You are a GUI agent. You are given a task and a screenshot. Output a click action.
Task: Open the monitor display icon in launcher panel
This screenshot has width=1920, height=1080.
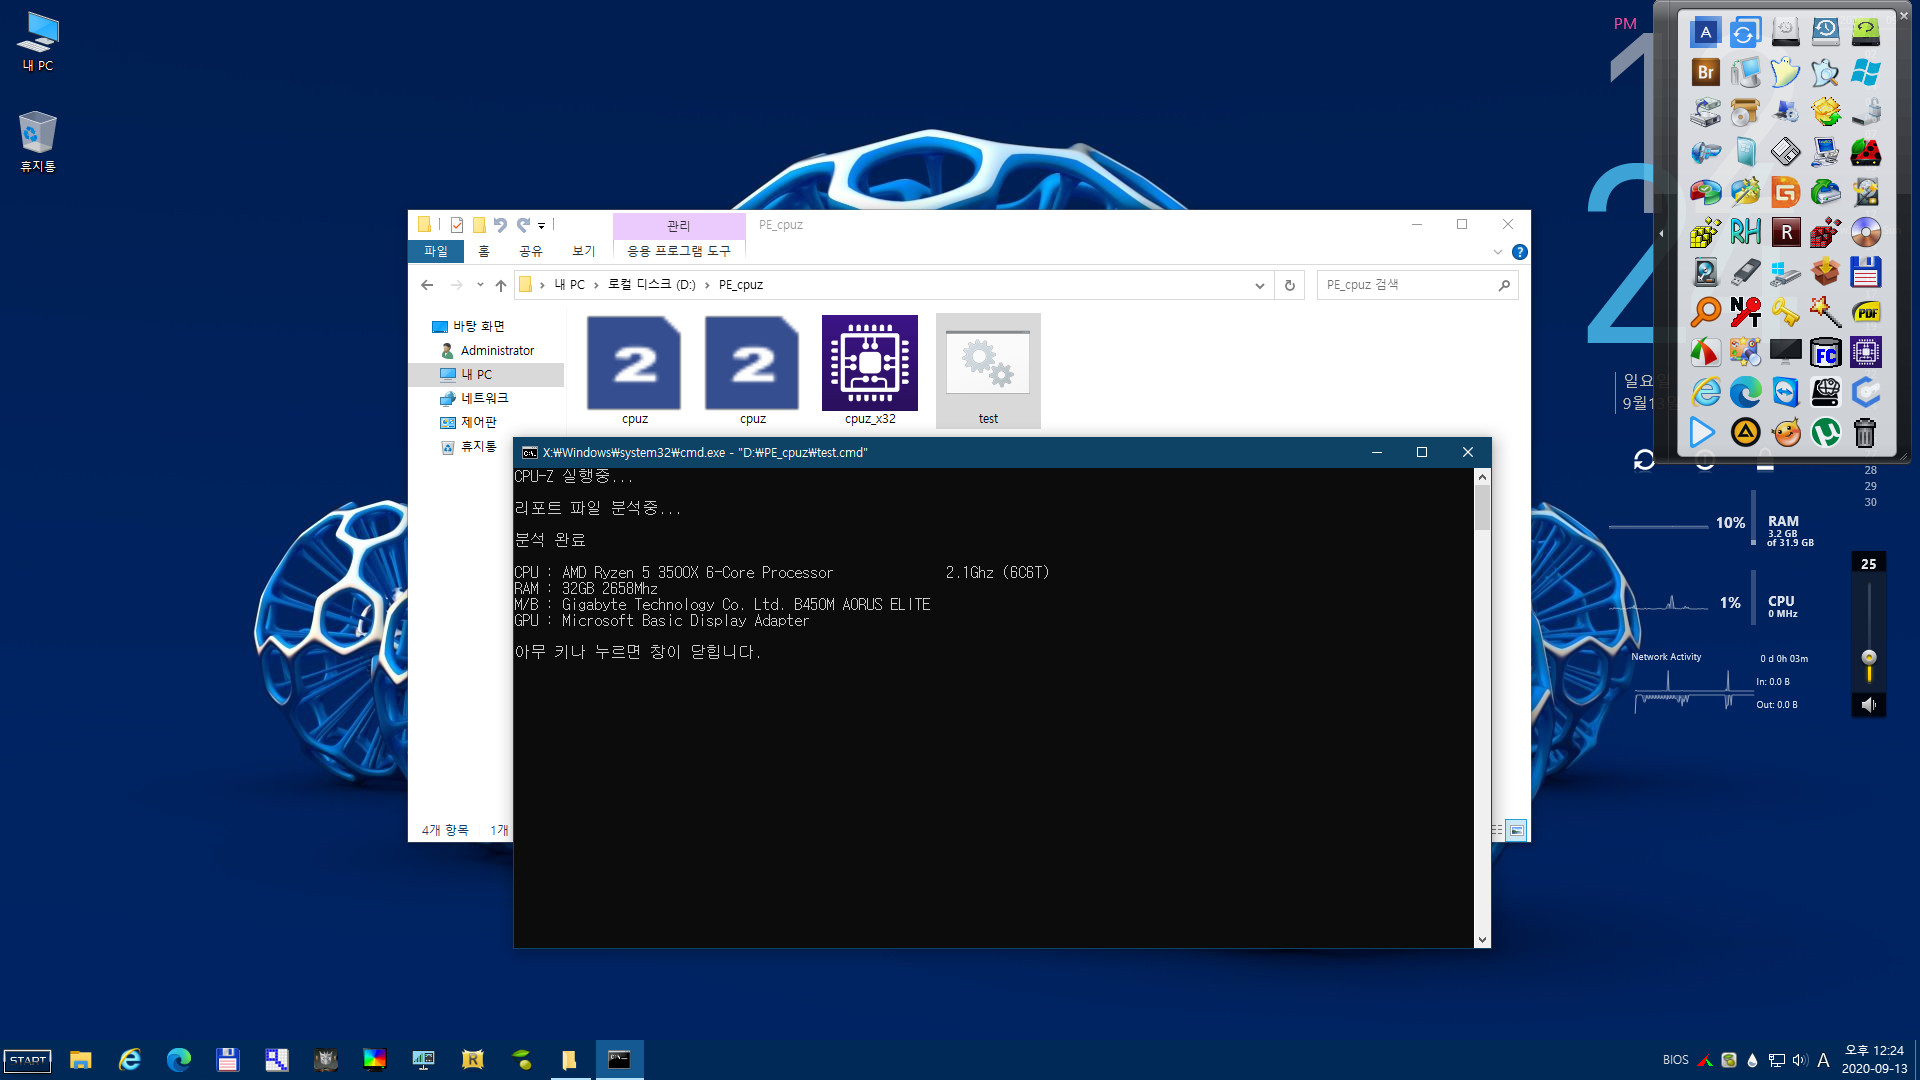[1785, 352]
